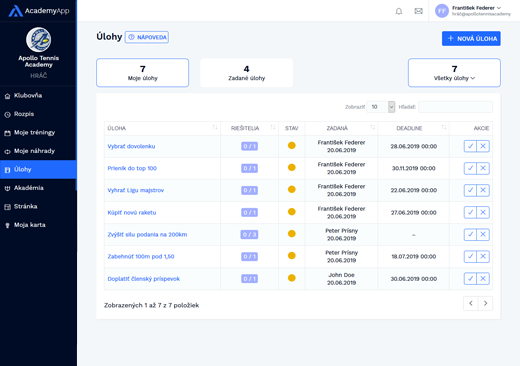Open the notifications bell icon
The image size is (520, 366).
tap(399, 11)
